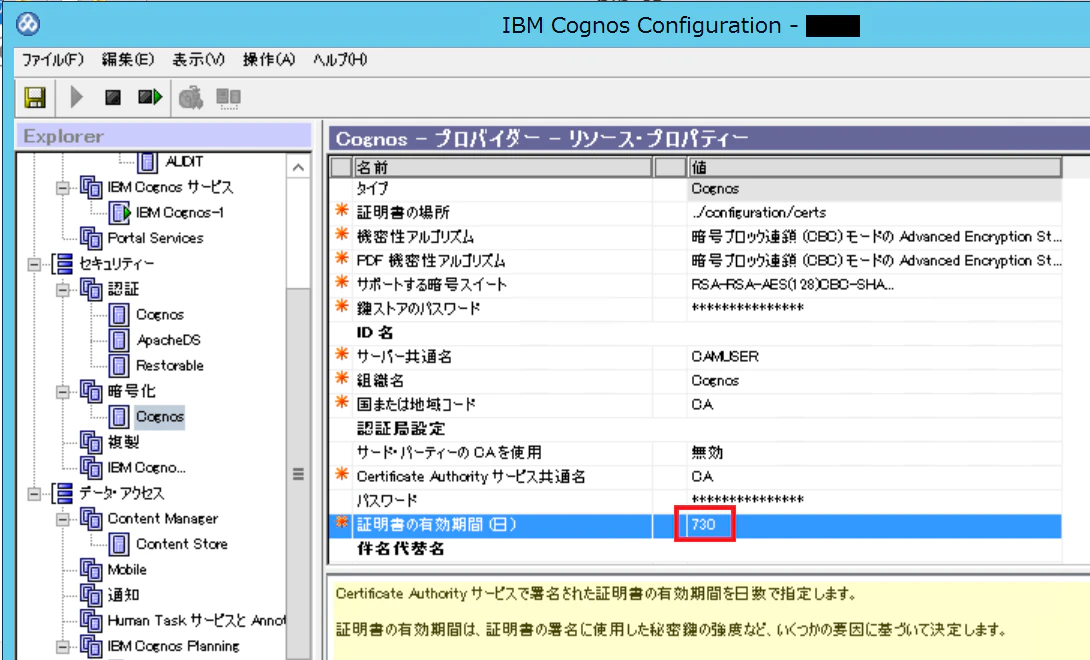Click the 証明書の場所 value ../configuration/certs
Image resolution: width=1090 pixels, height=660 pixels.
click(759, 213)
